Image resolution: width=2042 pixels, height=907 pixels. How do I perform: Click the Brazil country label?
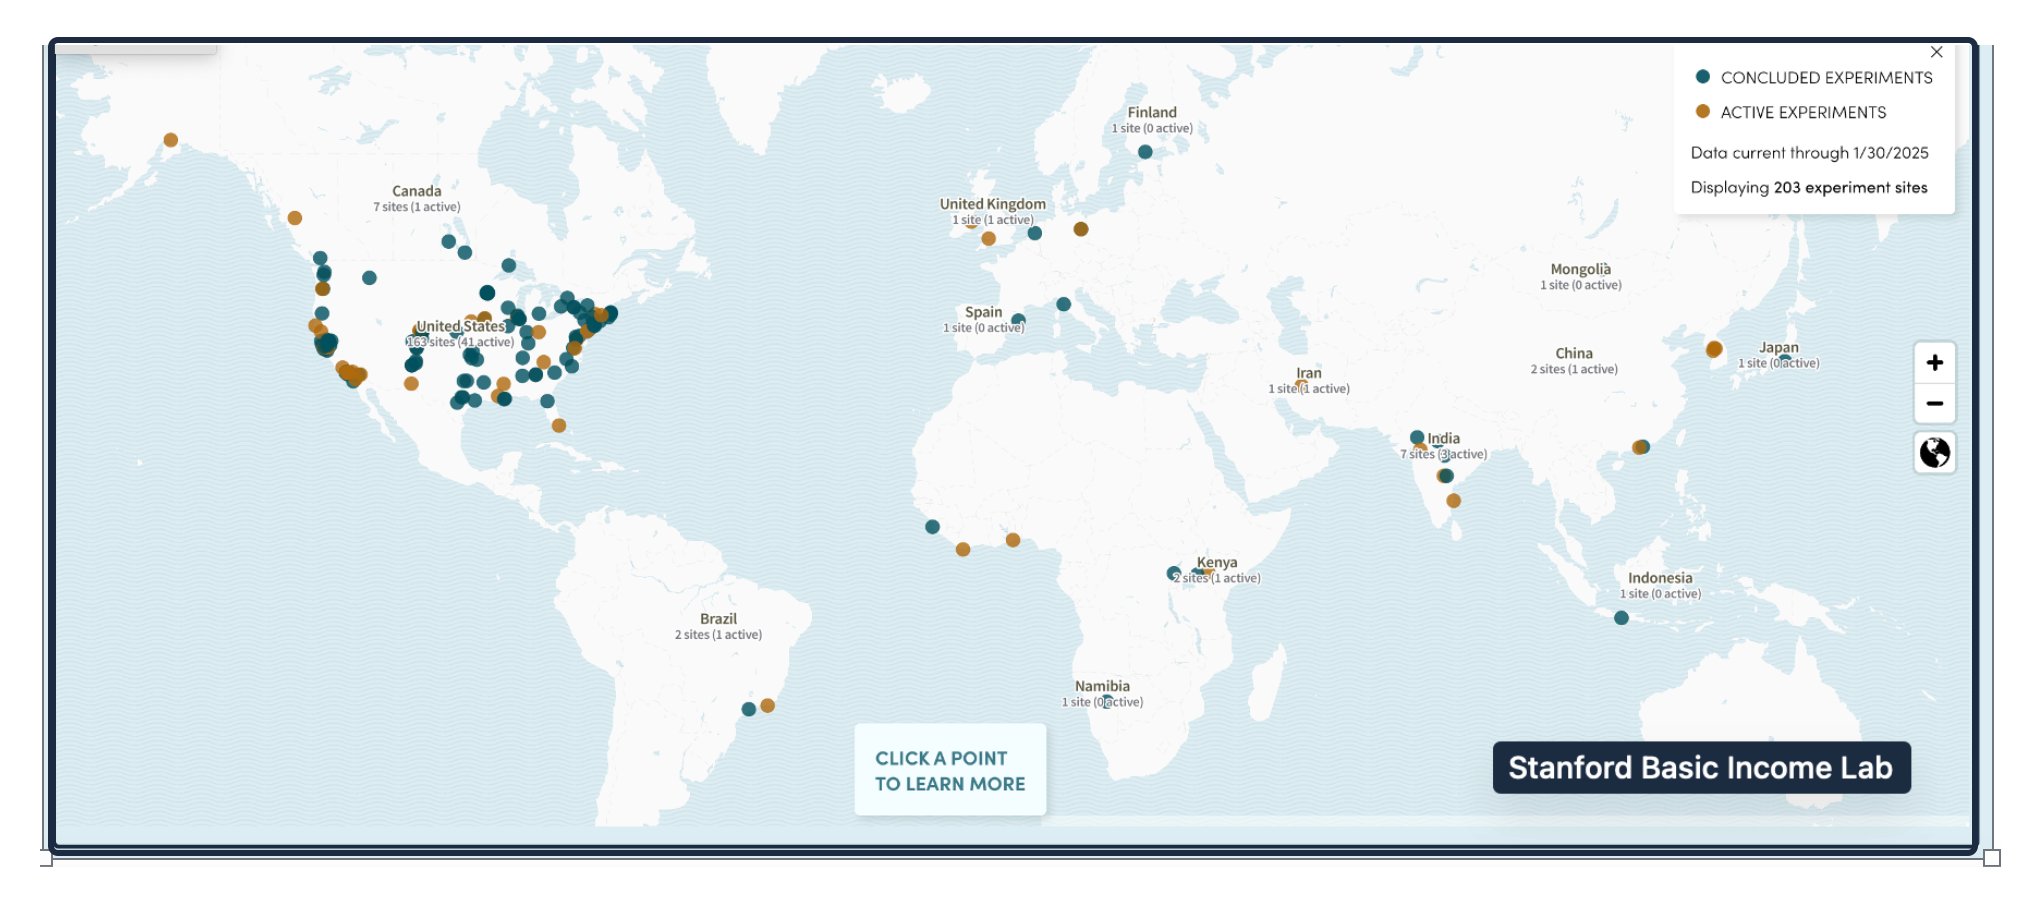coord(718,619)
